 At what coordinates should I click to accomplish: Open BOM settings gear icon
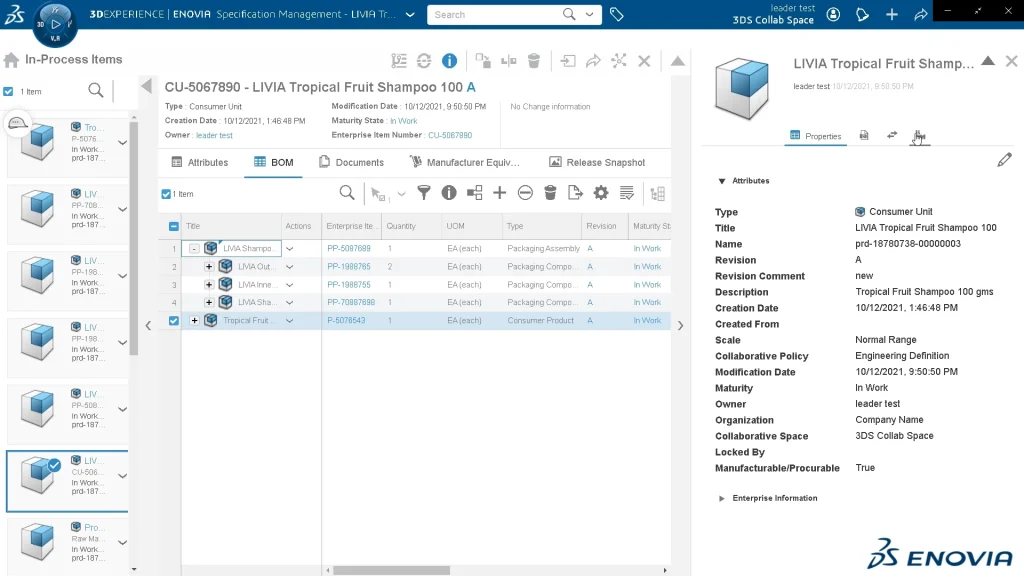[601, 193]
